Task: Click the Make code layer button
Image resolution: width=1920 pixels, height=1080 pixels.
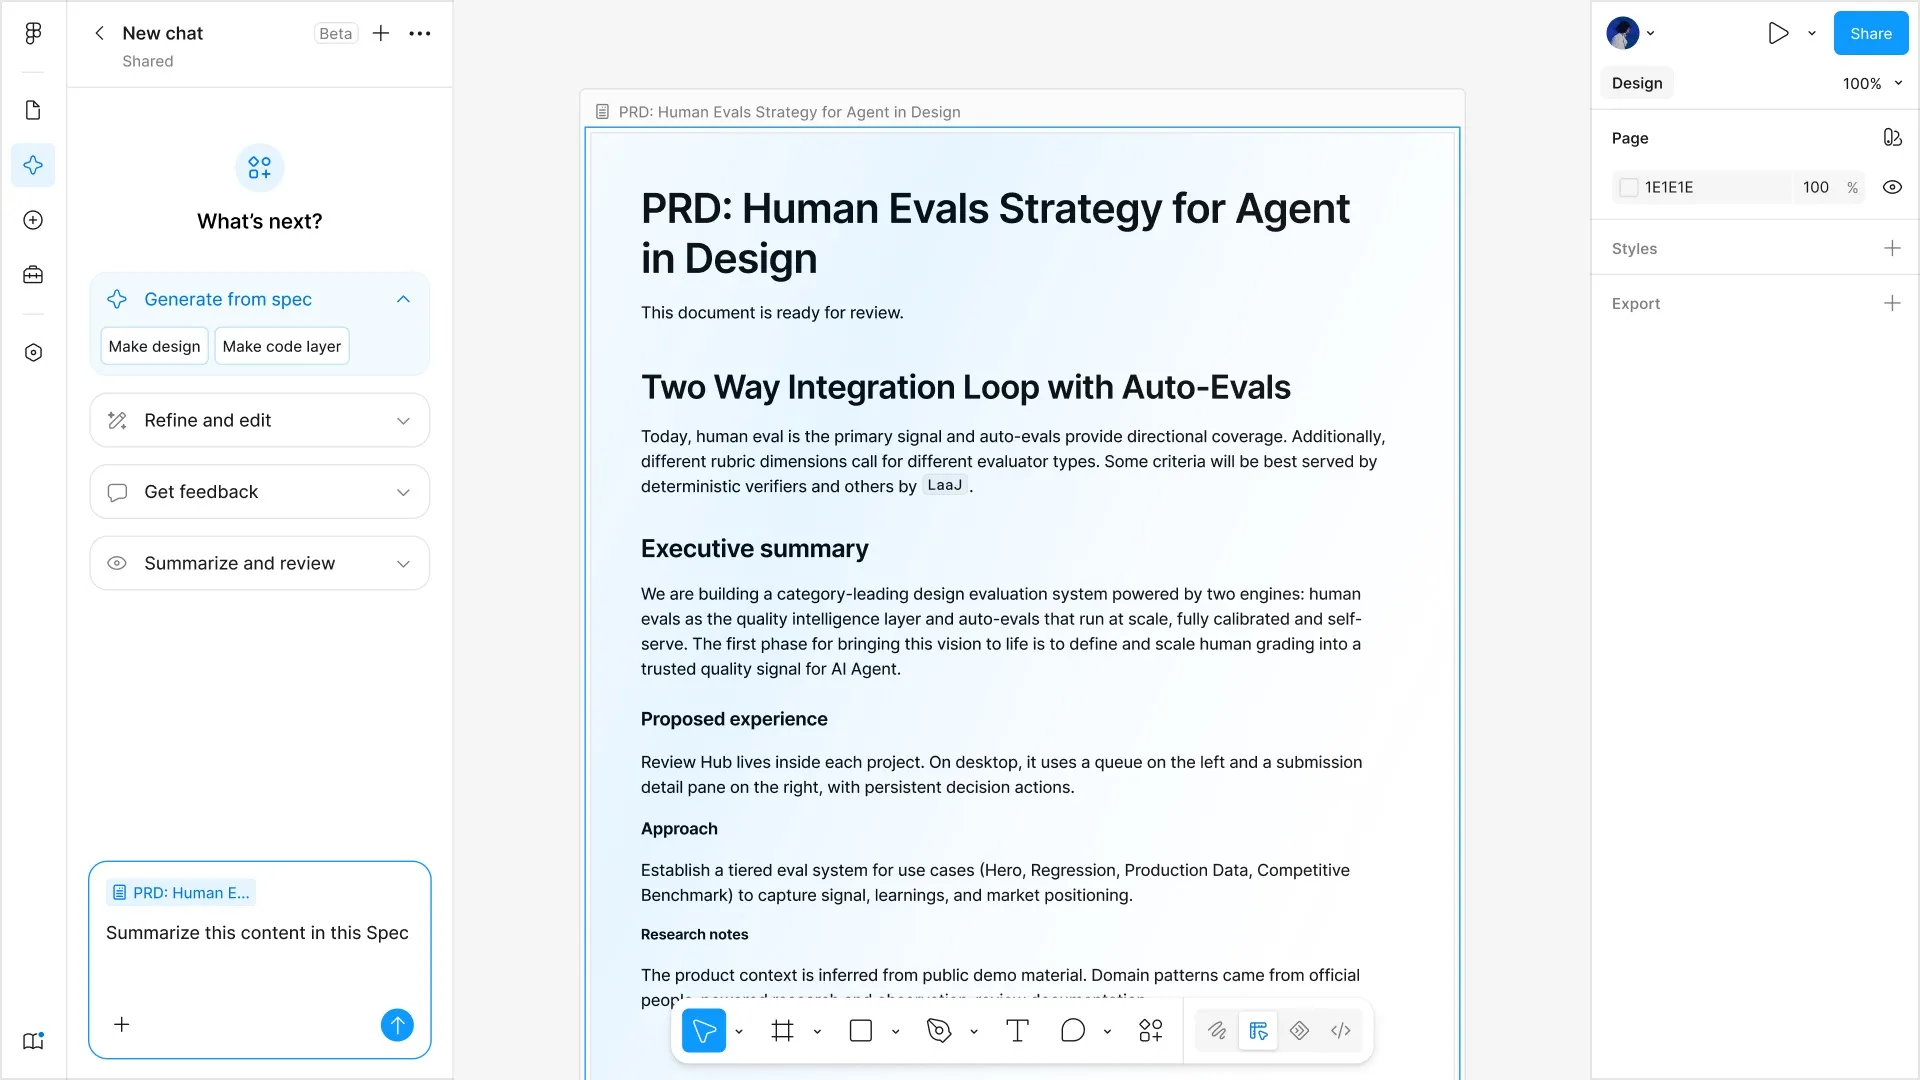Action: pos(282,346)
